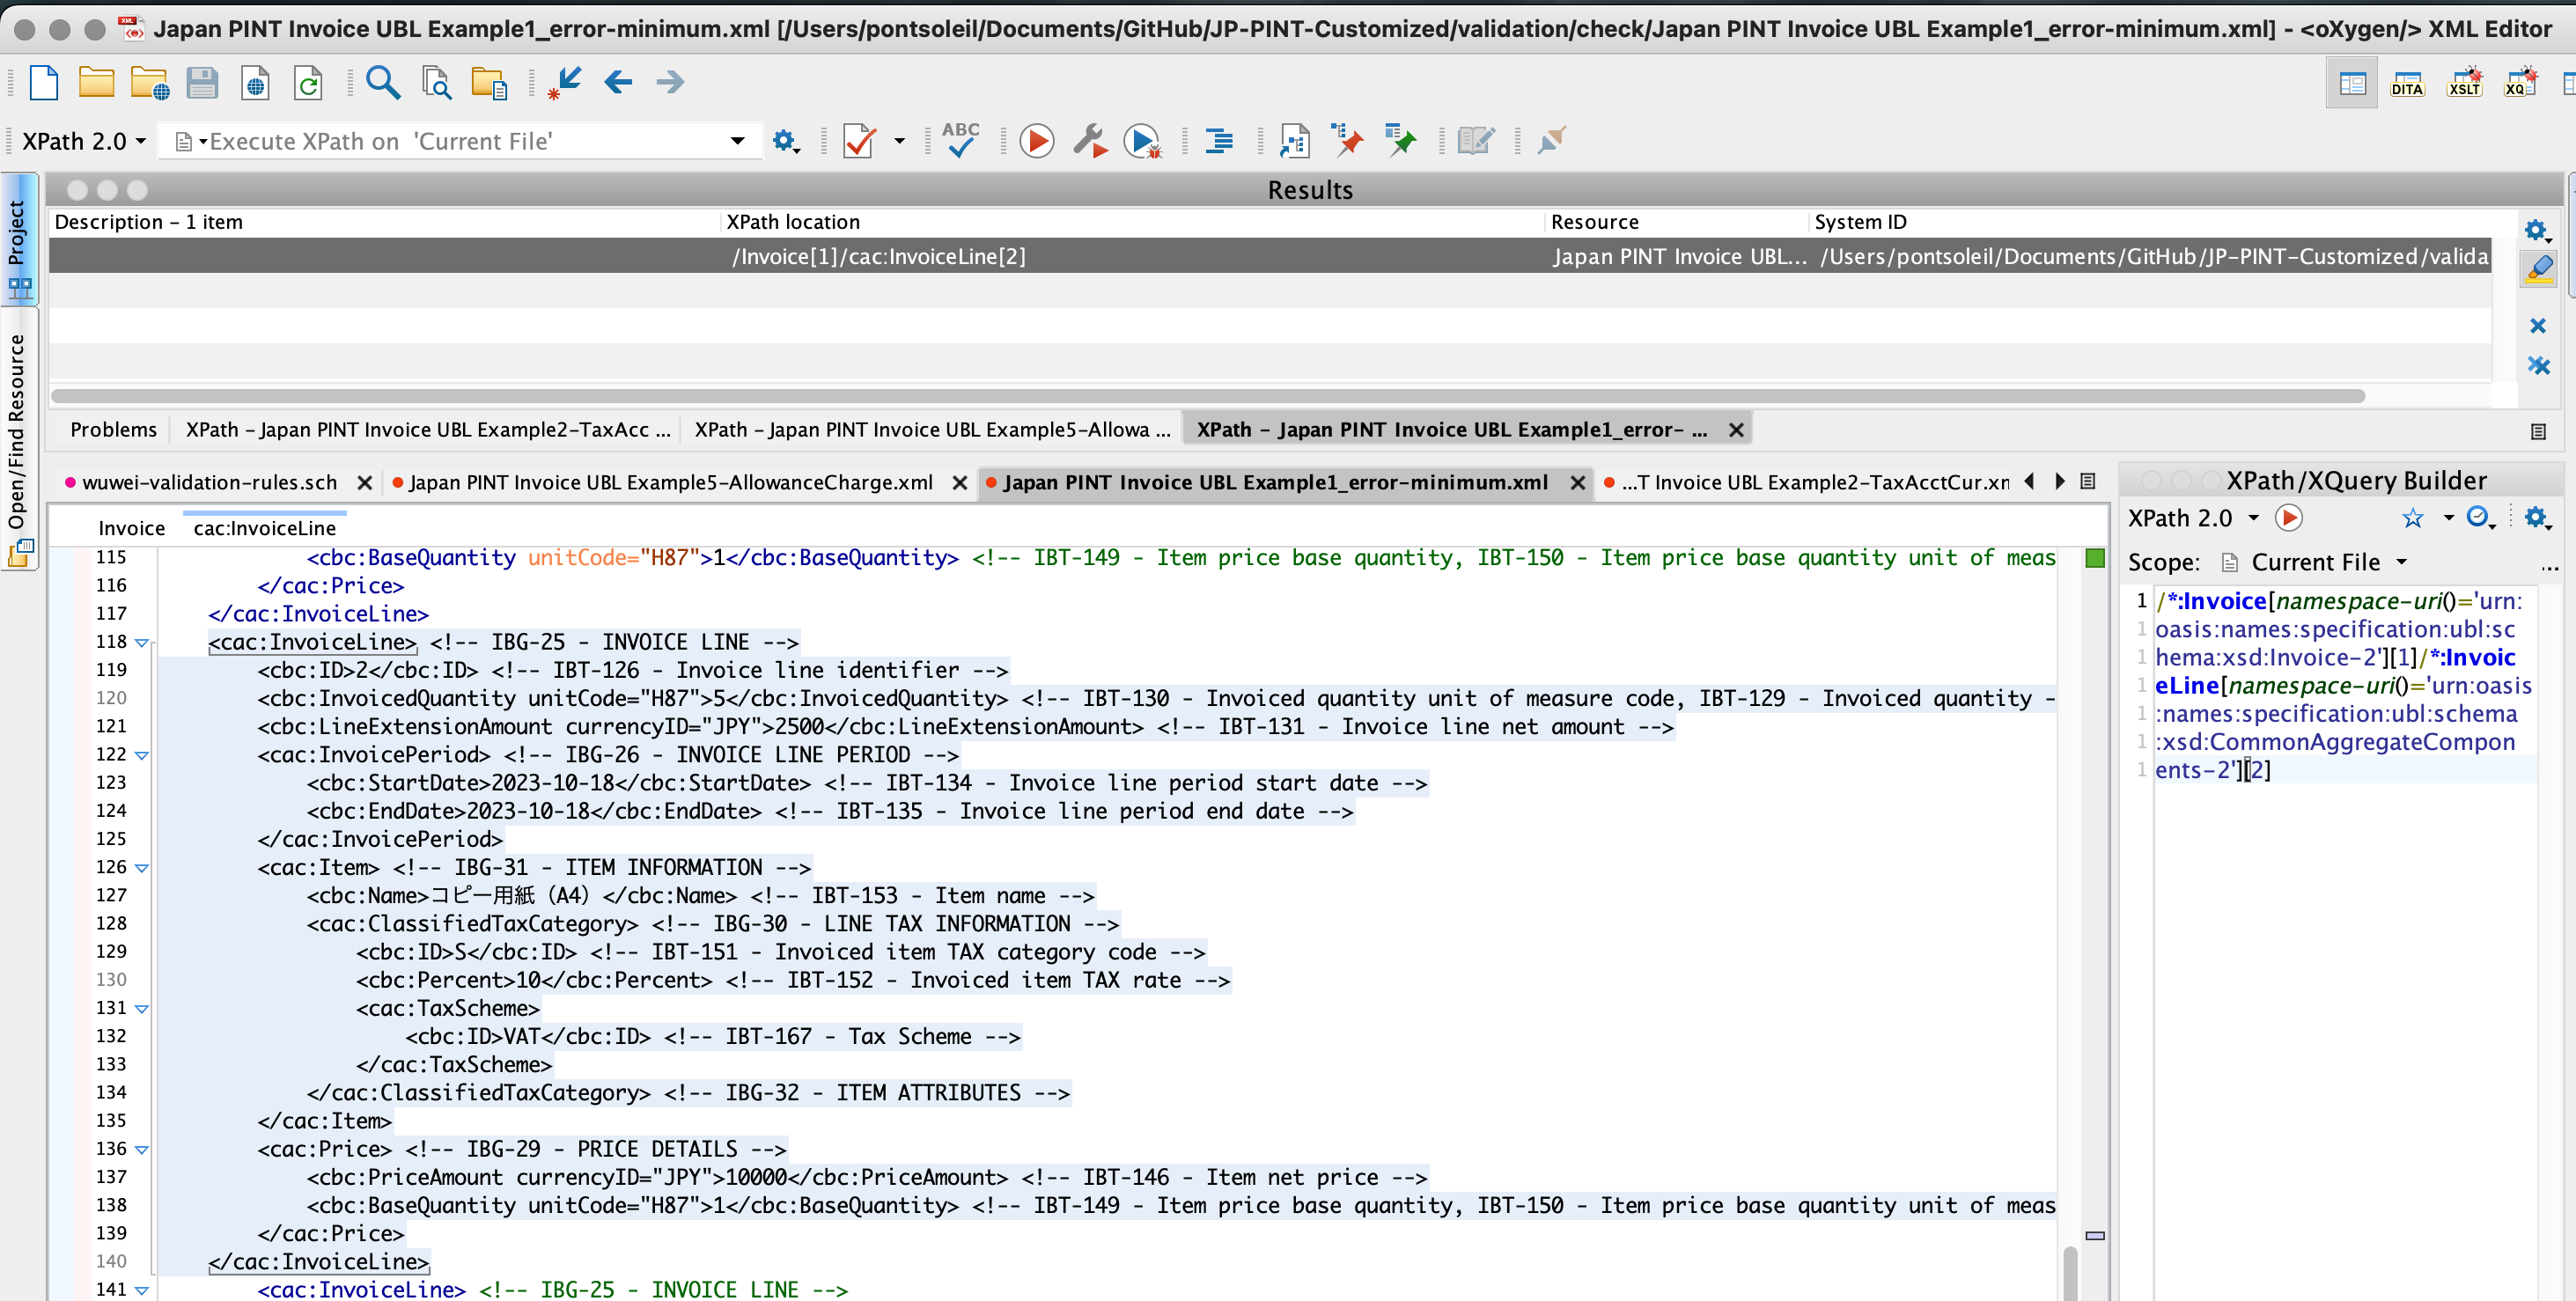This screenshot has height=1301, width=2576.
Task: Run the ABC spell check
Action: click(960, 140)
